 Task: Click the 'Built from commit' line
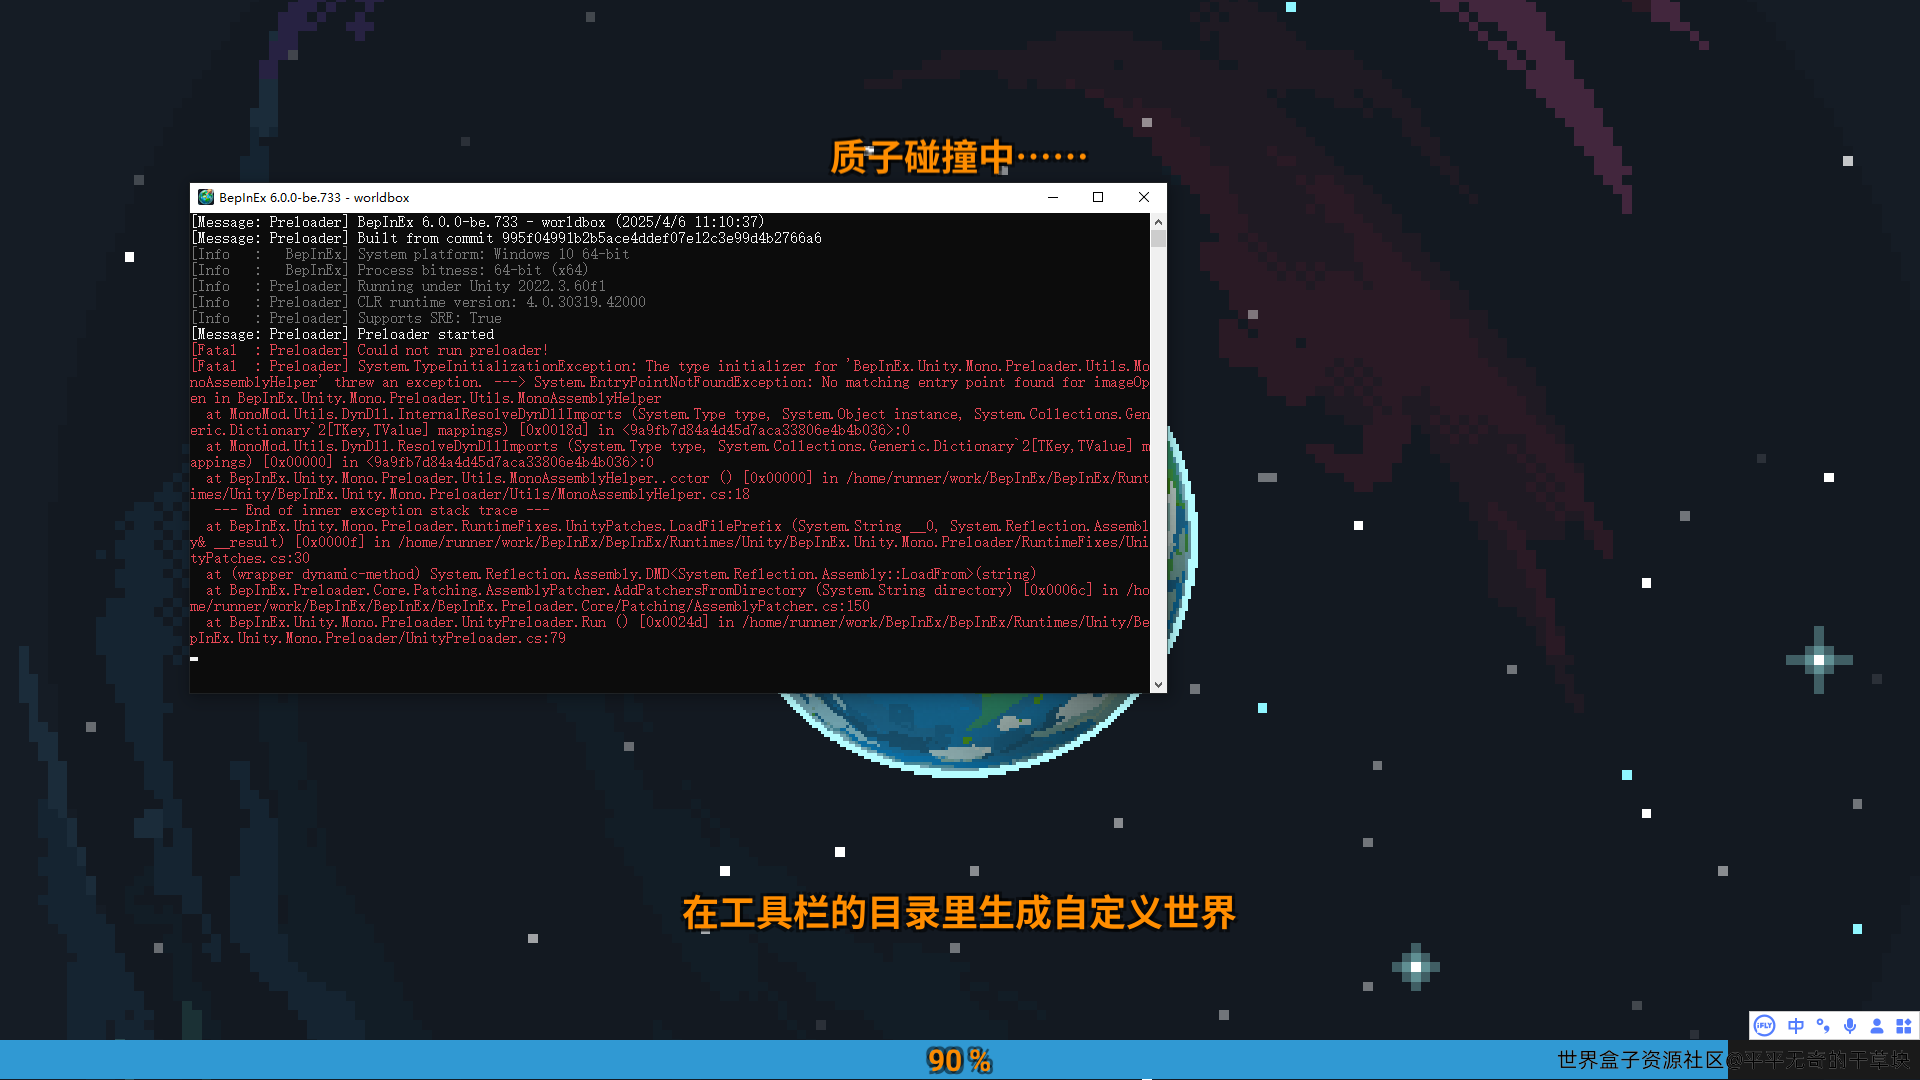tap(506, 238)
